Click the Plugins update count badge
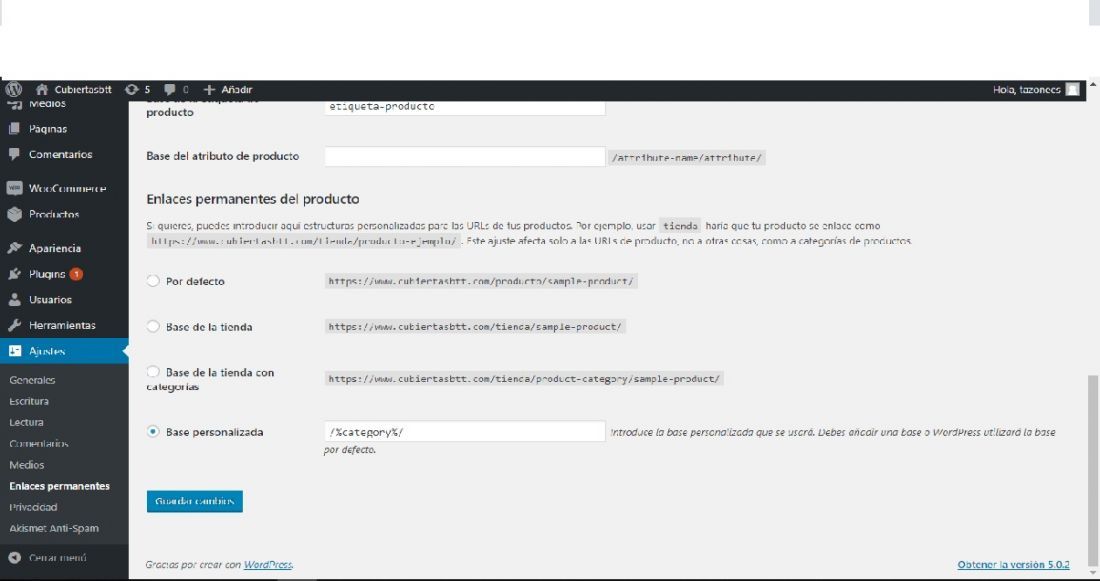Image resolution: width=1100 pixels, height=581 pixels. 76,274
